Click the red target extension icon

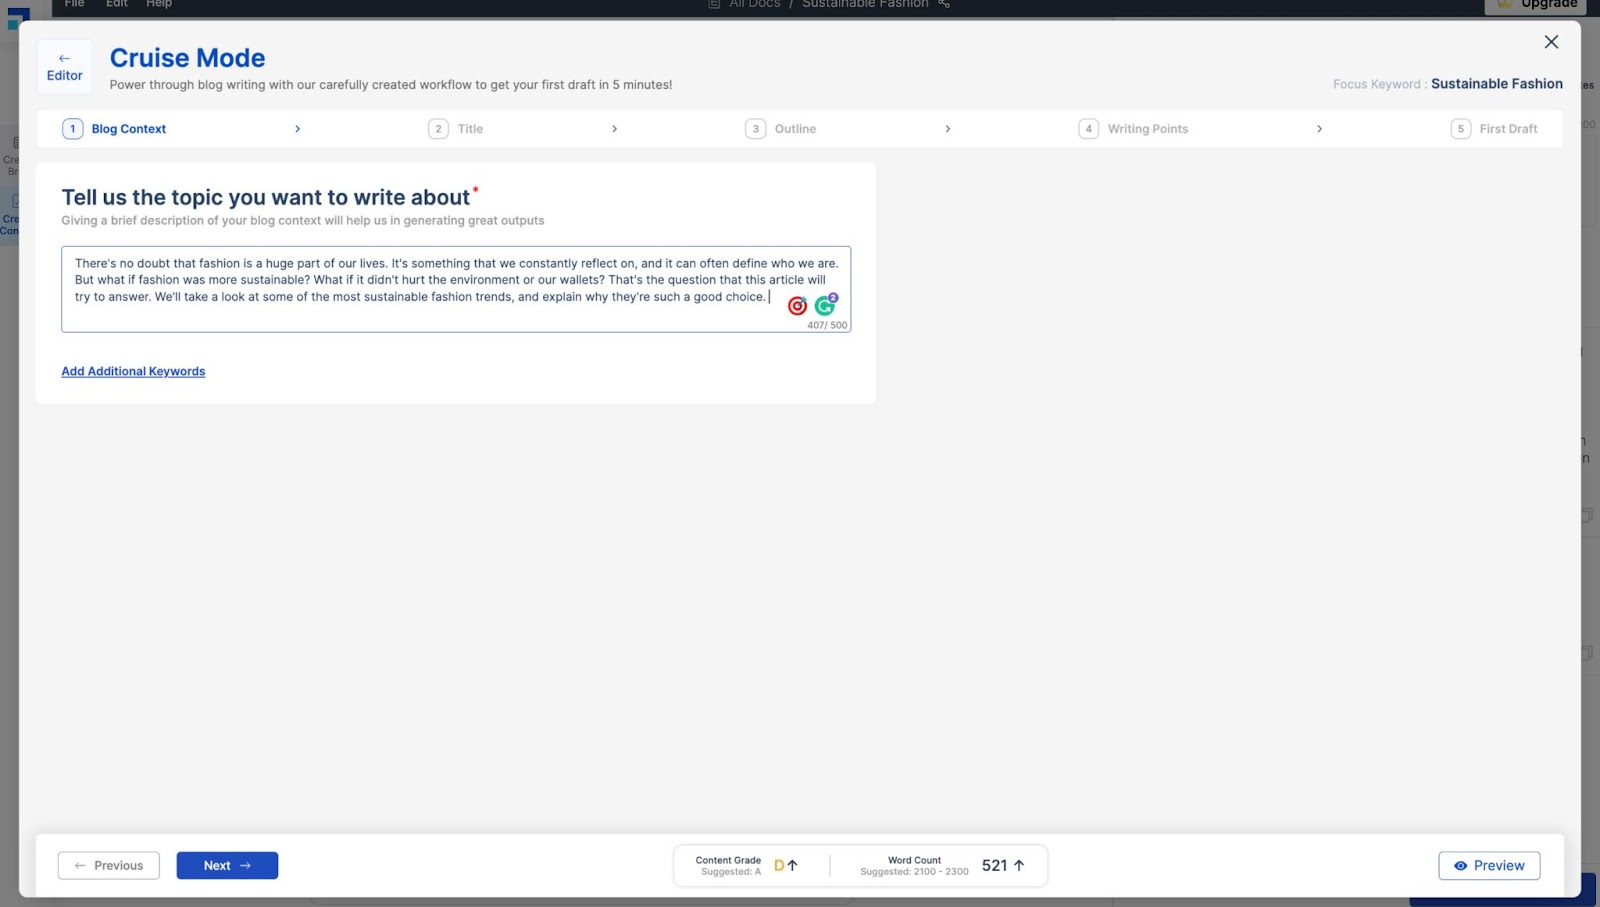(797, 306)
